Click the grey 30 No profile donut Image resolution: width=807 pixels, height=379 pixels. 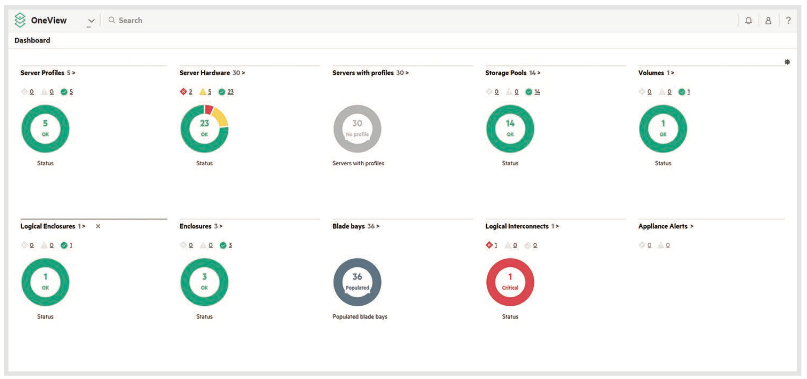[x=357, y=129]
